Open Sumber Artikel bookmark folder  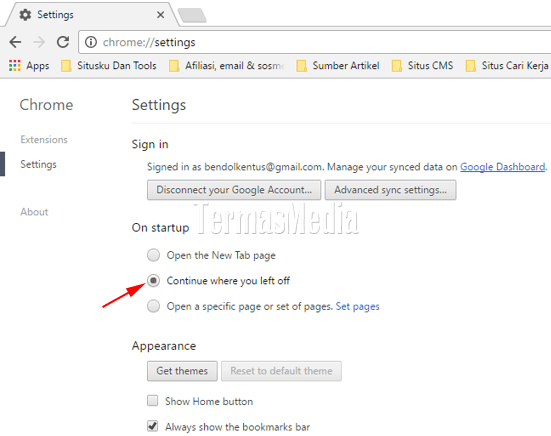coord(338,66)
